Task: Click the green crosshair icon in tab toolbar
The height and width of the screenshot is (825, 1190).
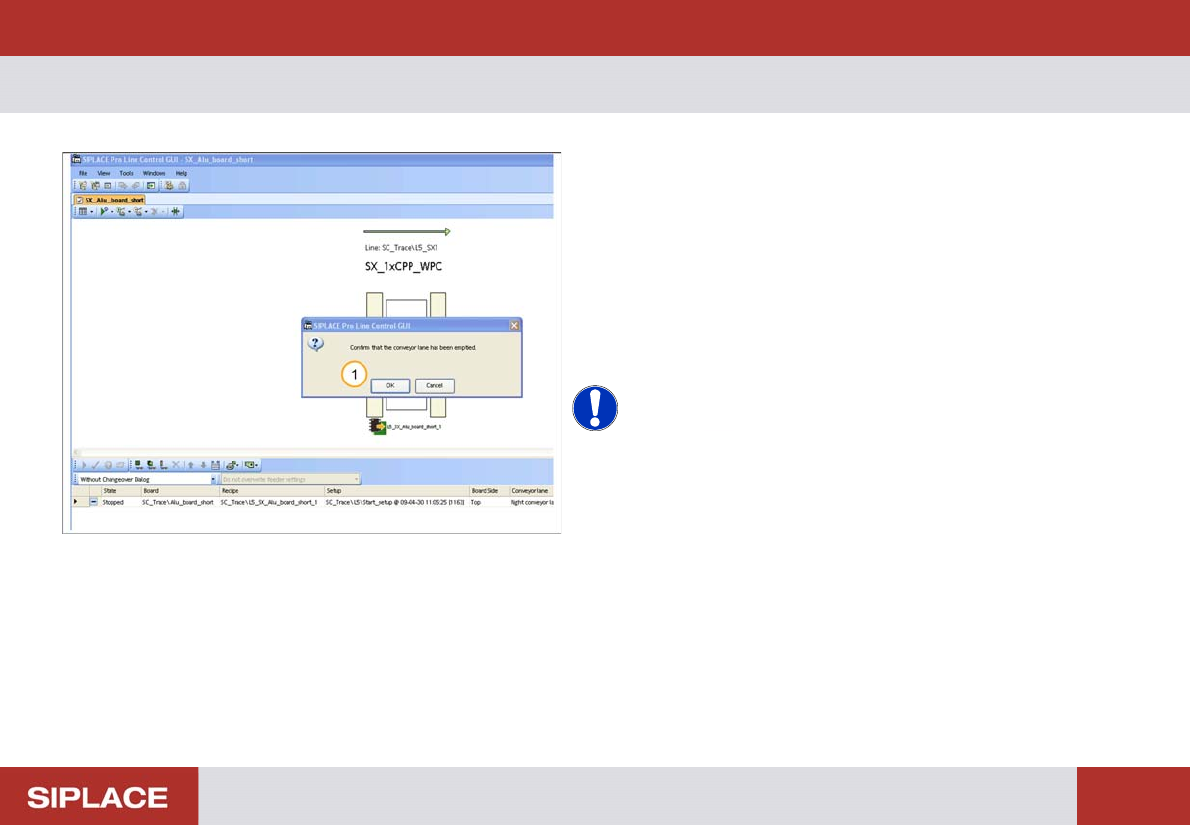Action: pos(175,212)
